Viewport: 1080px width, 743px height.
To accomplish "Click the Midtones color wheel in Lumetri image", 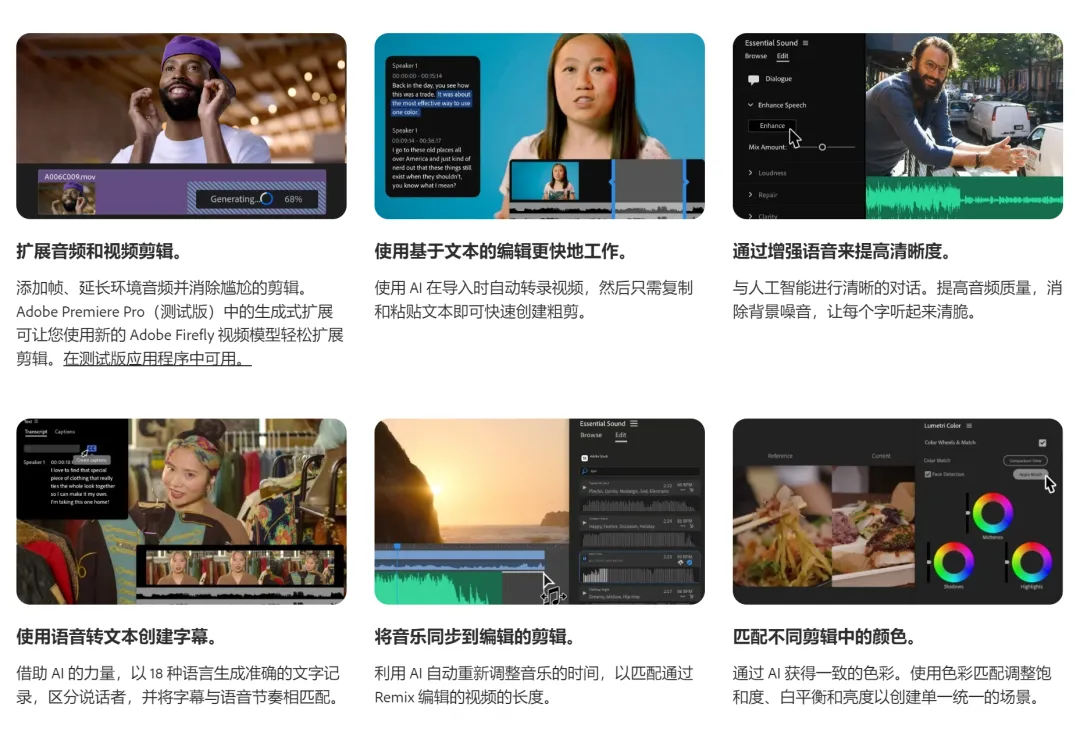I will pos(993,512).
